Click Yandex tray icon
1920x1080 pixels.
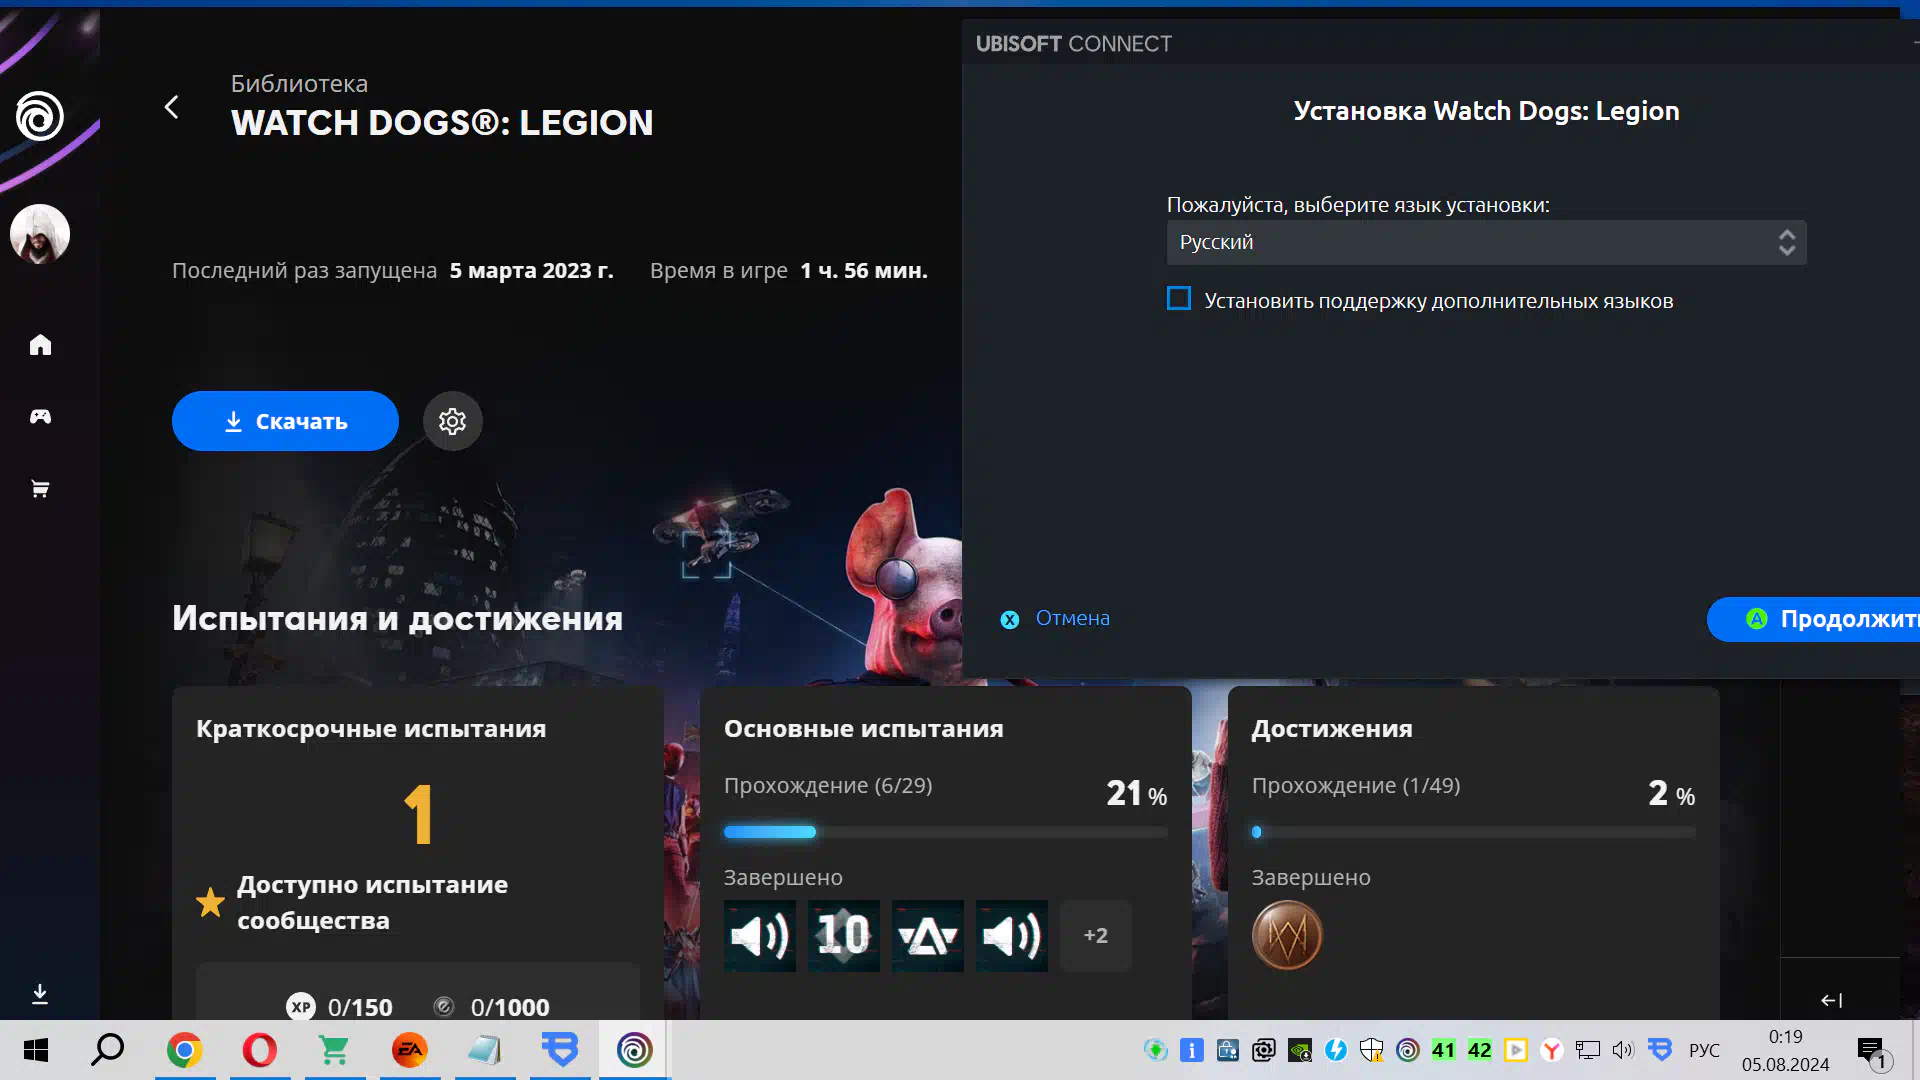point(1552,1050)
